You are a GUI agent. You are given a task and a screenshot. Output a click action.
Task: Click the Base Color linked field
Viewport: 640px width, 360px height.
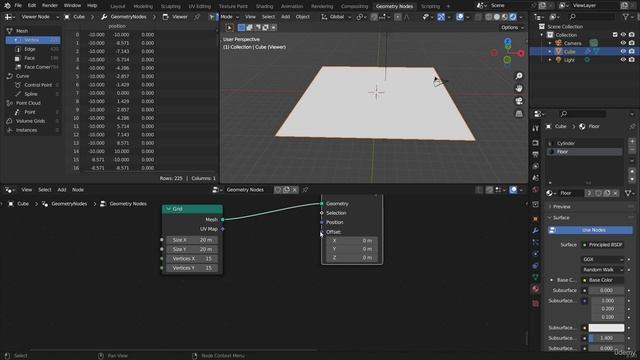coord(602,280)
